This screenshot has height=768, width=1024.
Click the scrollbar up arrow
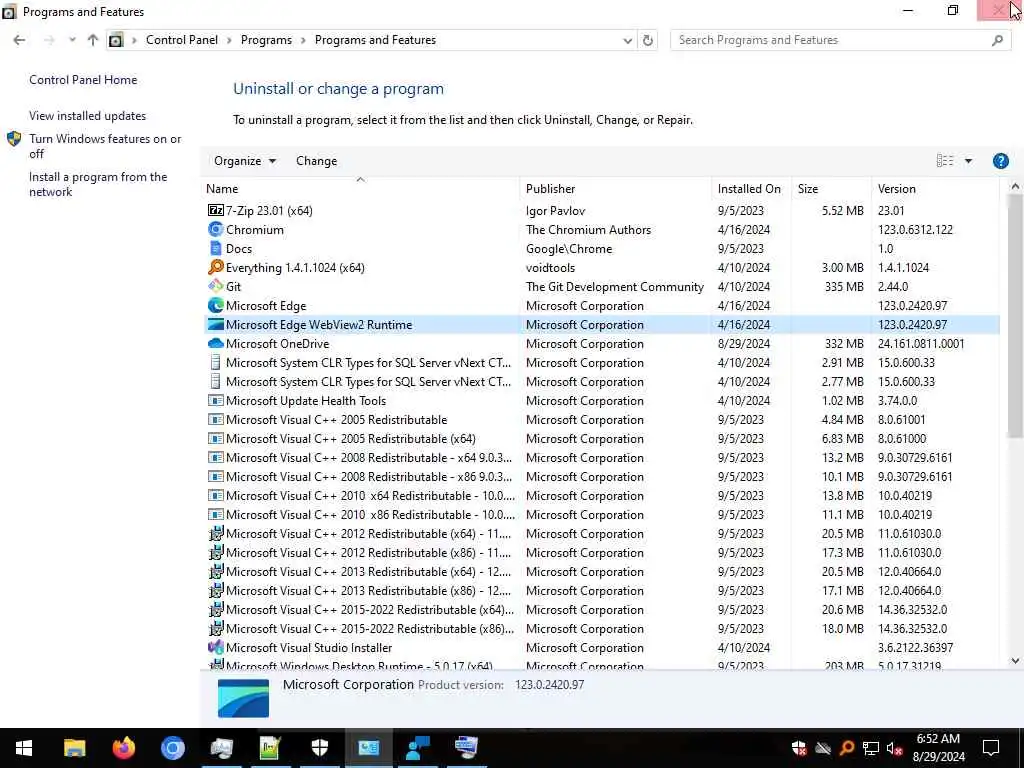click(x=1014, y=187)
